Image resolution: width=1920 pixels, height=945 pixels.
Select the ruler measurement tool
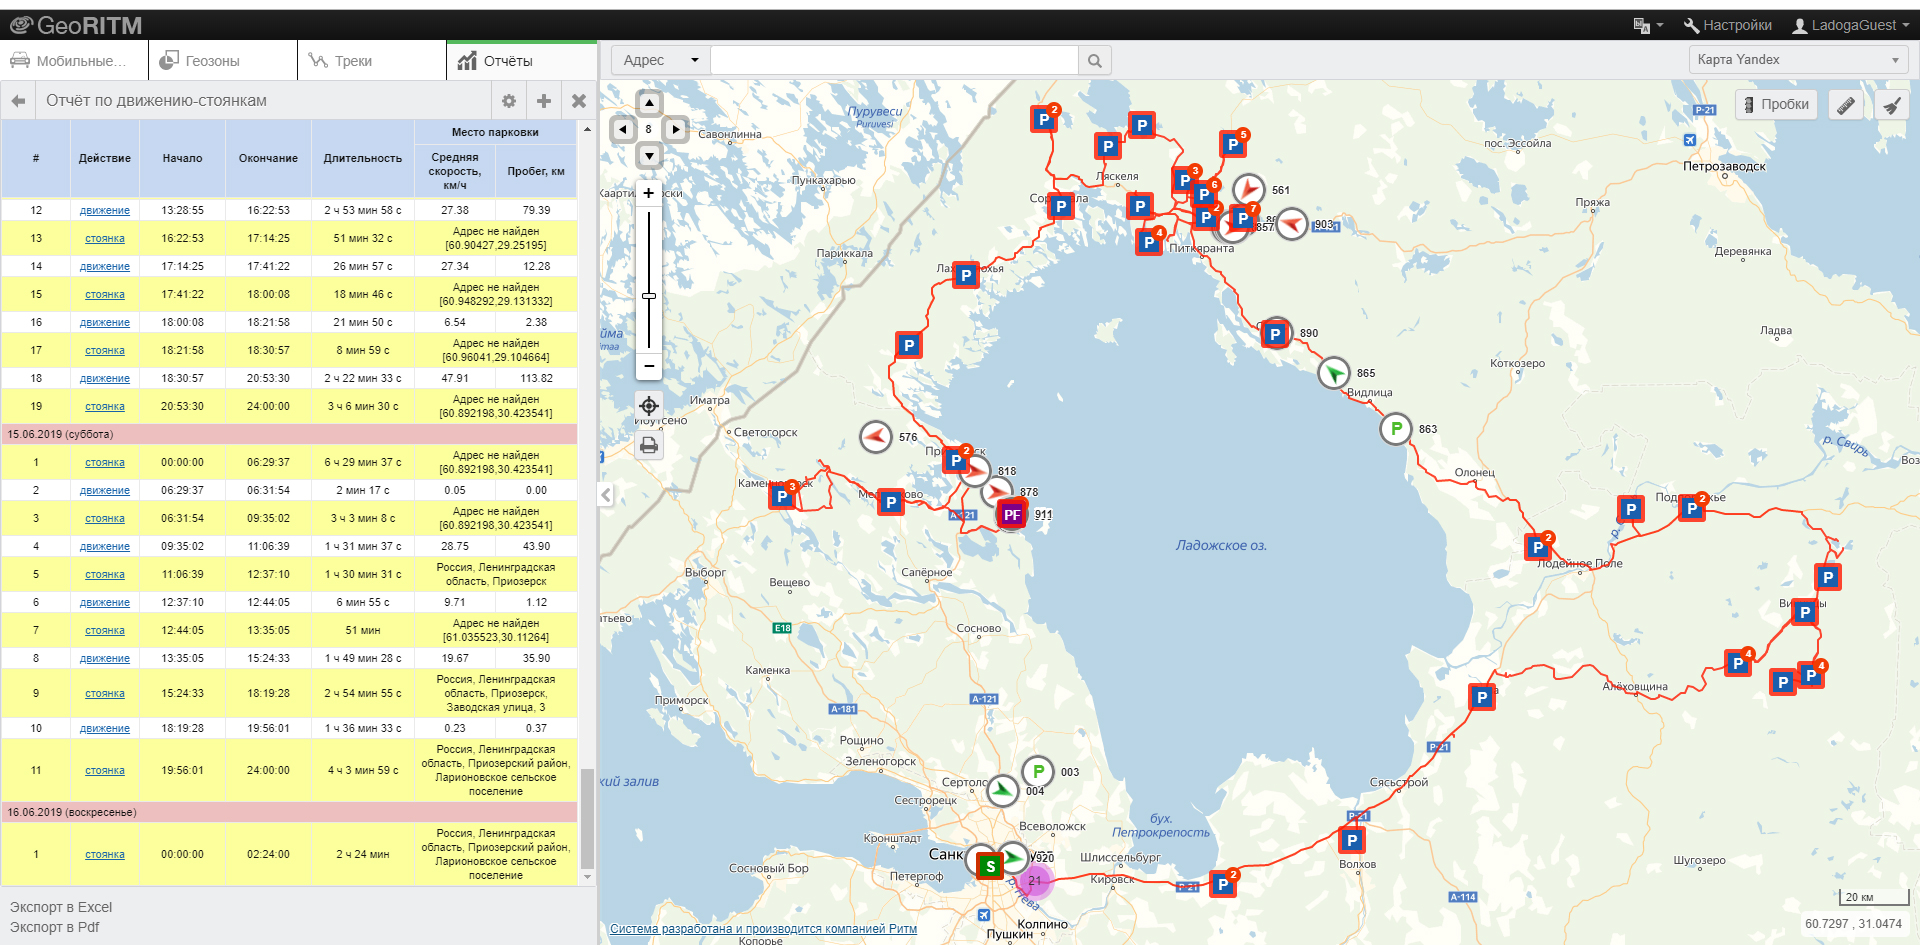coord(1846,105)
